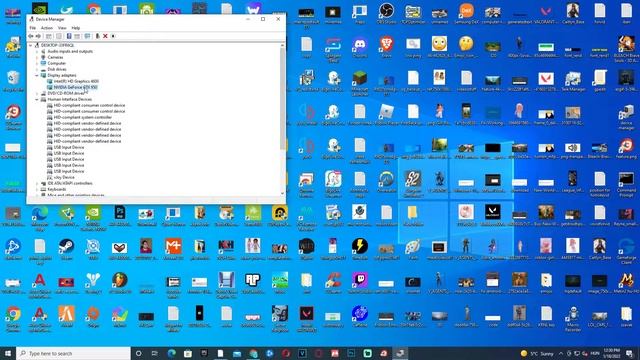Select the Macro Recorder desktop icon

pos(573,318)
